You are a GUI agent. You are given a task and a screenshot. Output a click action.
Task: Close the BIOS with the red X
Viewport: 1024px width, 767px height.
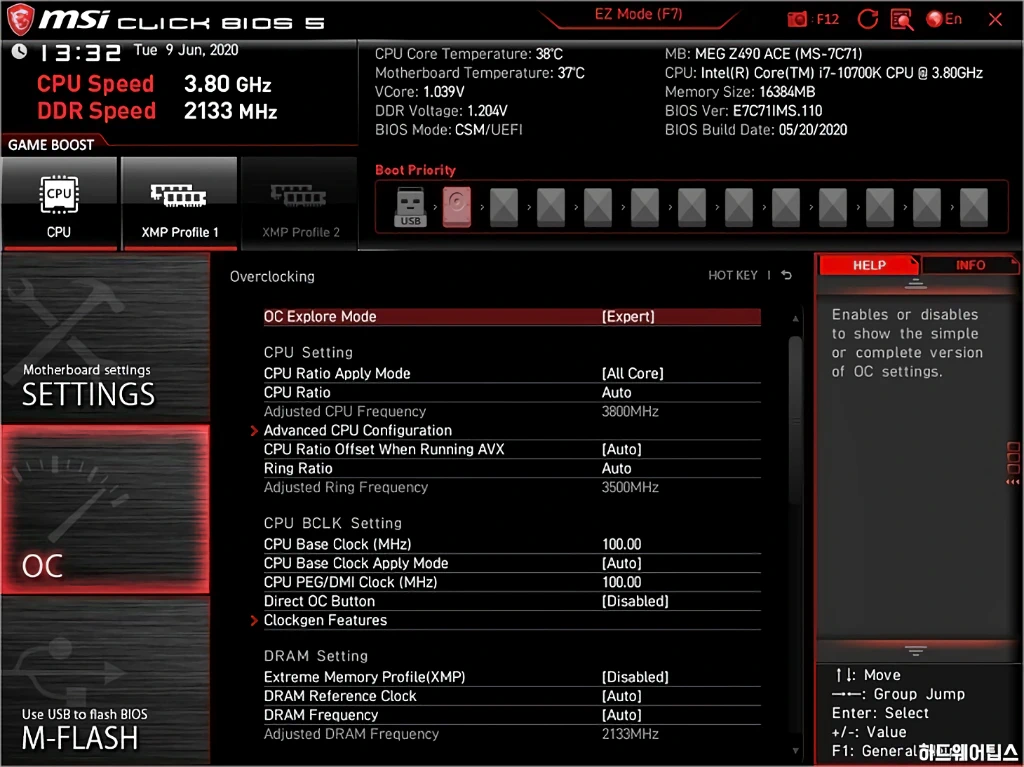(995, 20)
